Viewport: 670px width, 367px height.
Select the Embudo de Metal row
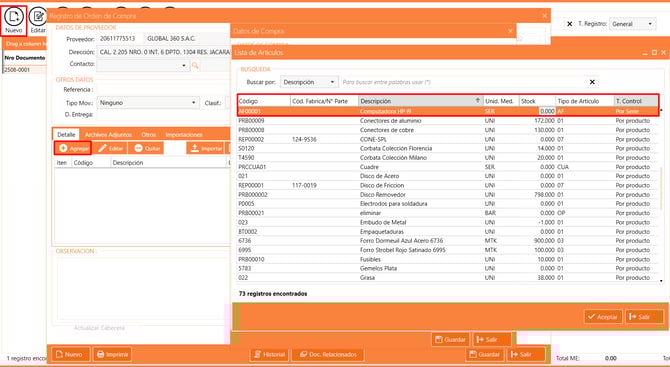(447, 222)
